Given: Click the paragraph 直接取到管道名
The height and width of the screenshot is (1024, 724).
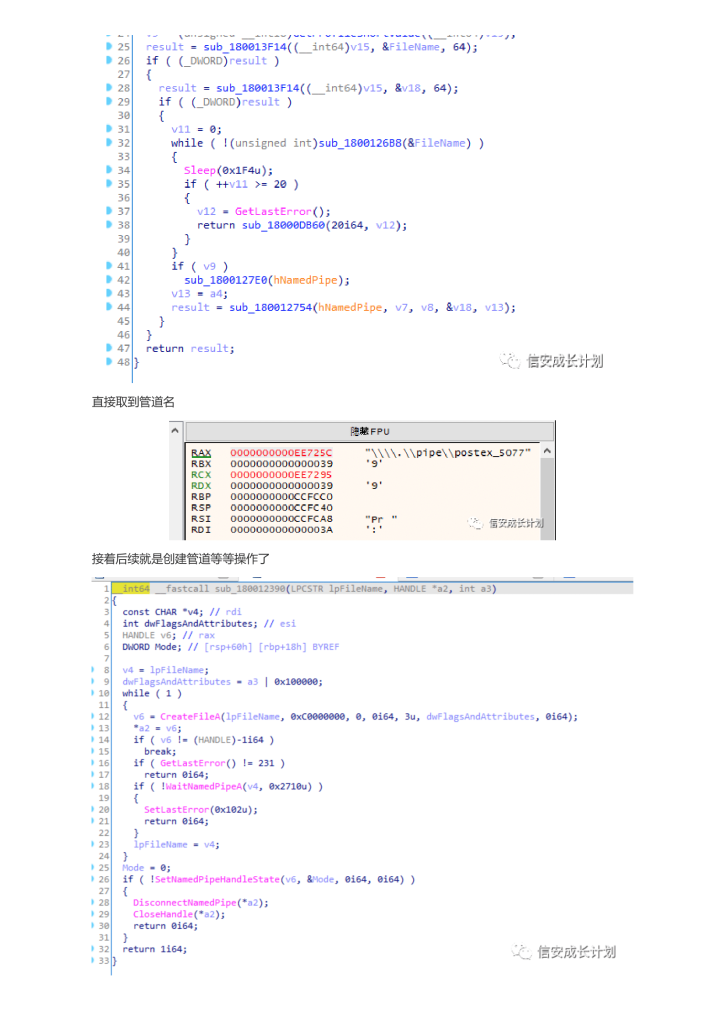Looking at the screenshot, I should 133,402.
